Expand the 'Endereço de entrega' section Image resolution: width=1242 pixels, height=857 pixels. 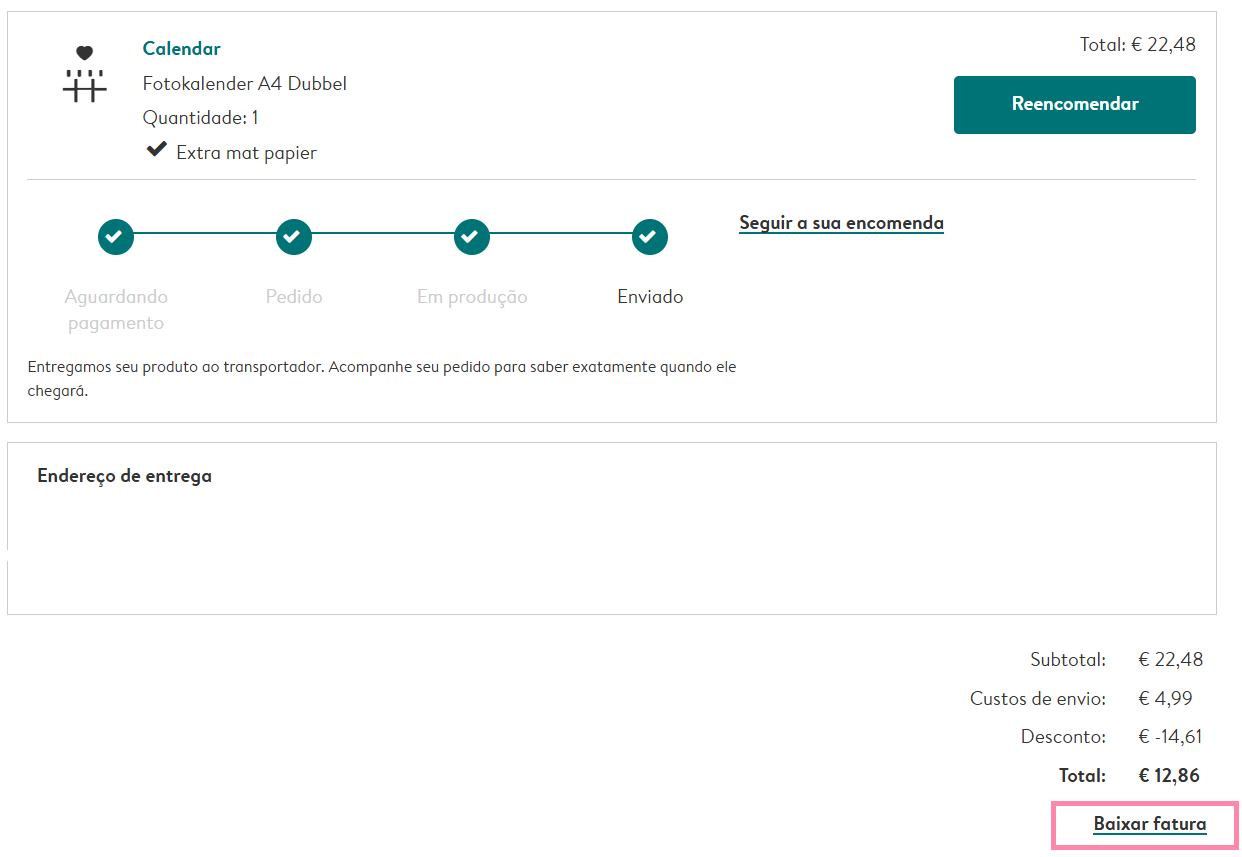coord(124,476)
